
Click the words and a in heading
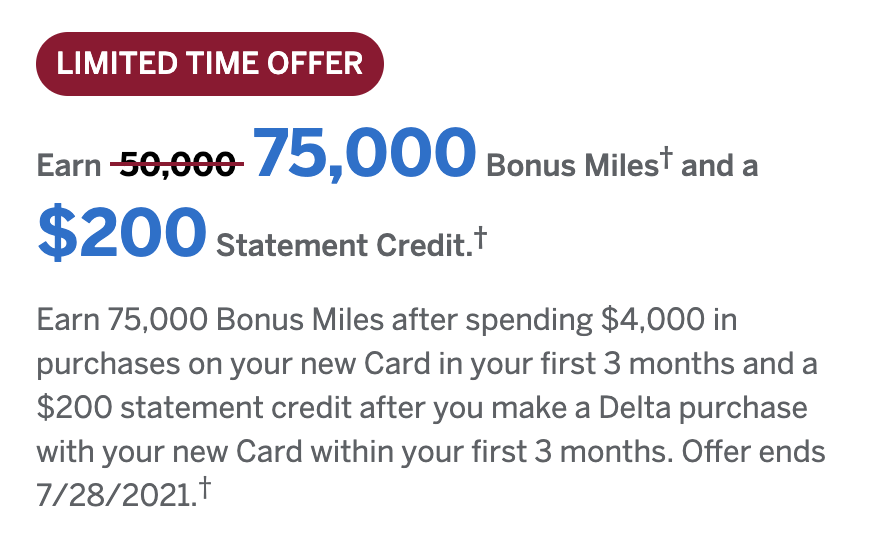pyautogui.click(x=720, y=165)
